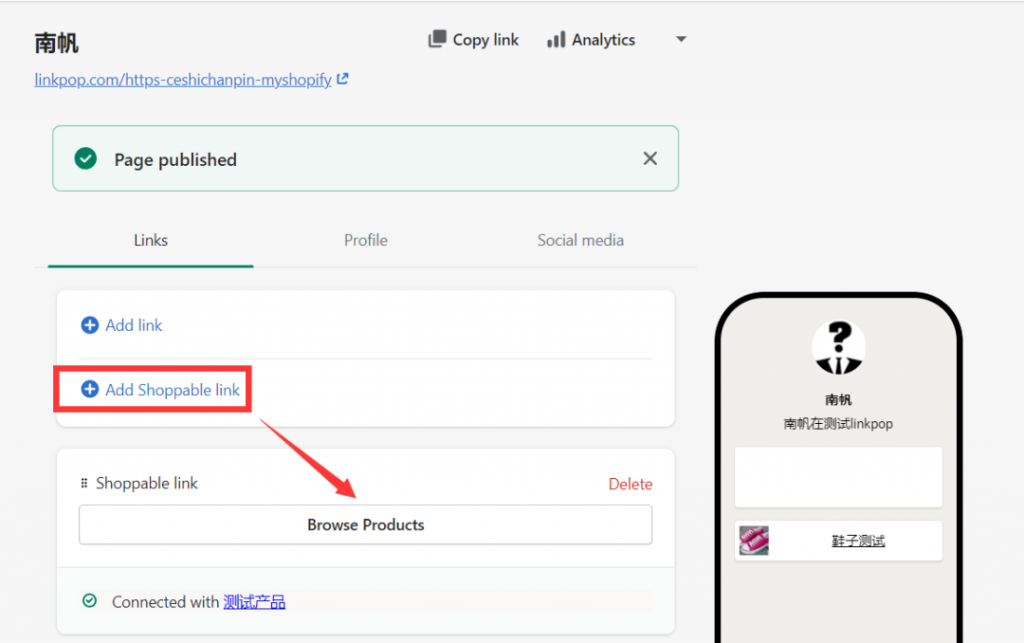Delete the Shoppable link
This screenshot has height=643, width=1024.
[x=630, y=484]
